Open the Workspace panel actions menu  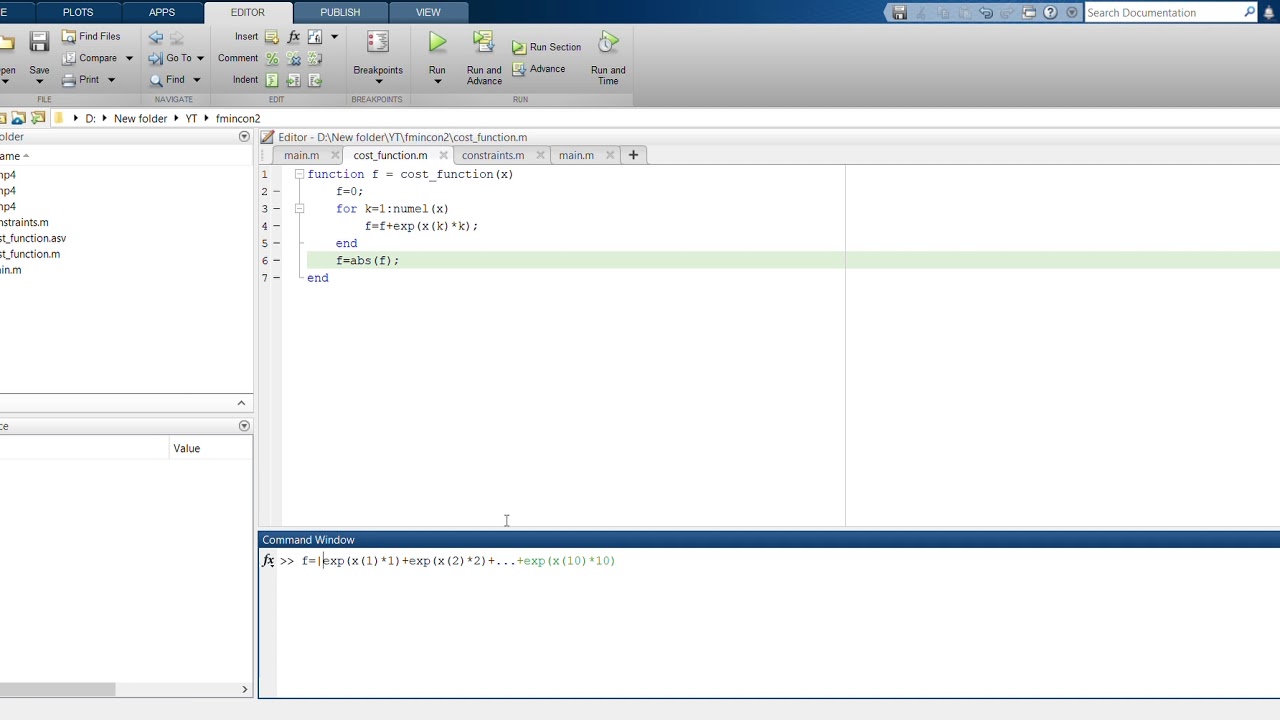click(x=244, y=426)
